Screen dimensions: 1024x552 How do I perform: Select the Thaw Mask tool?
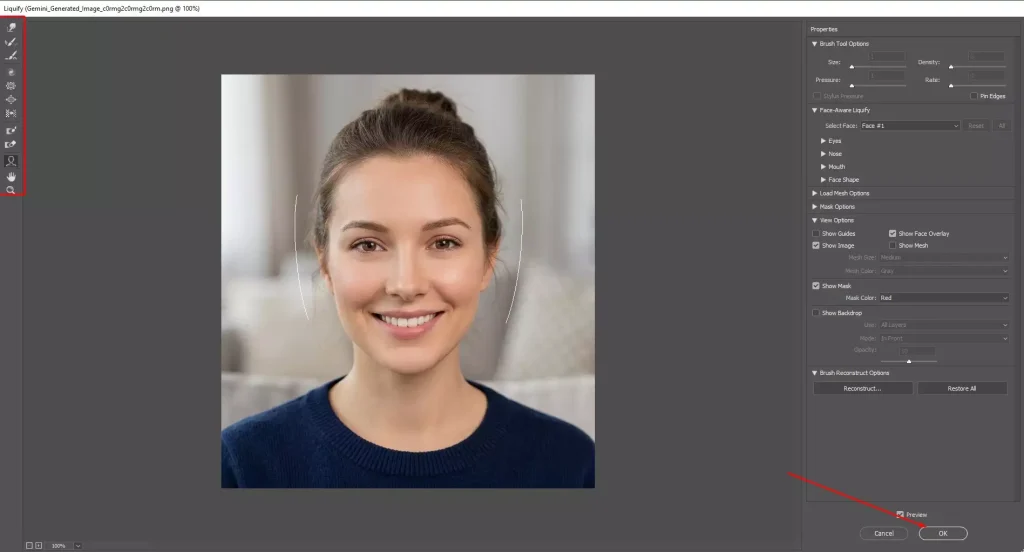11,145
